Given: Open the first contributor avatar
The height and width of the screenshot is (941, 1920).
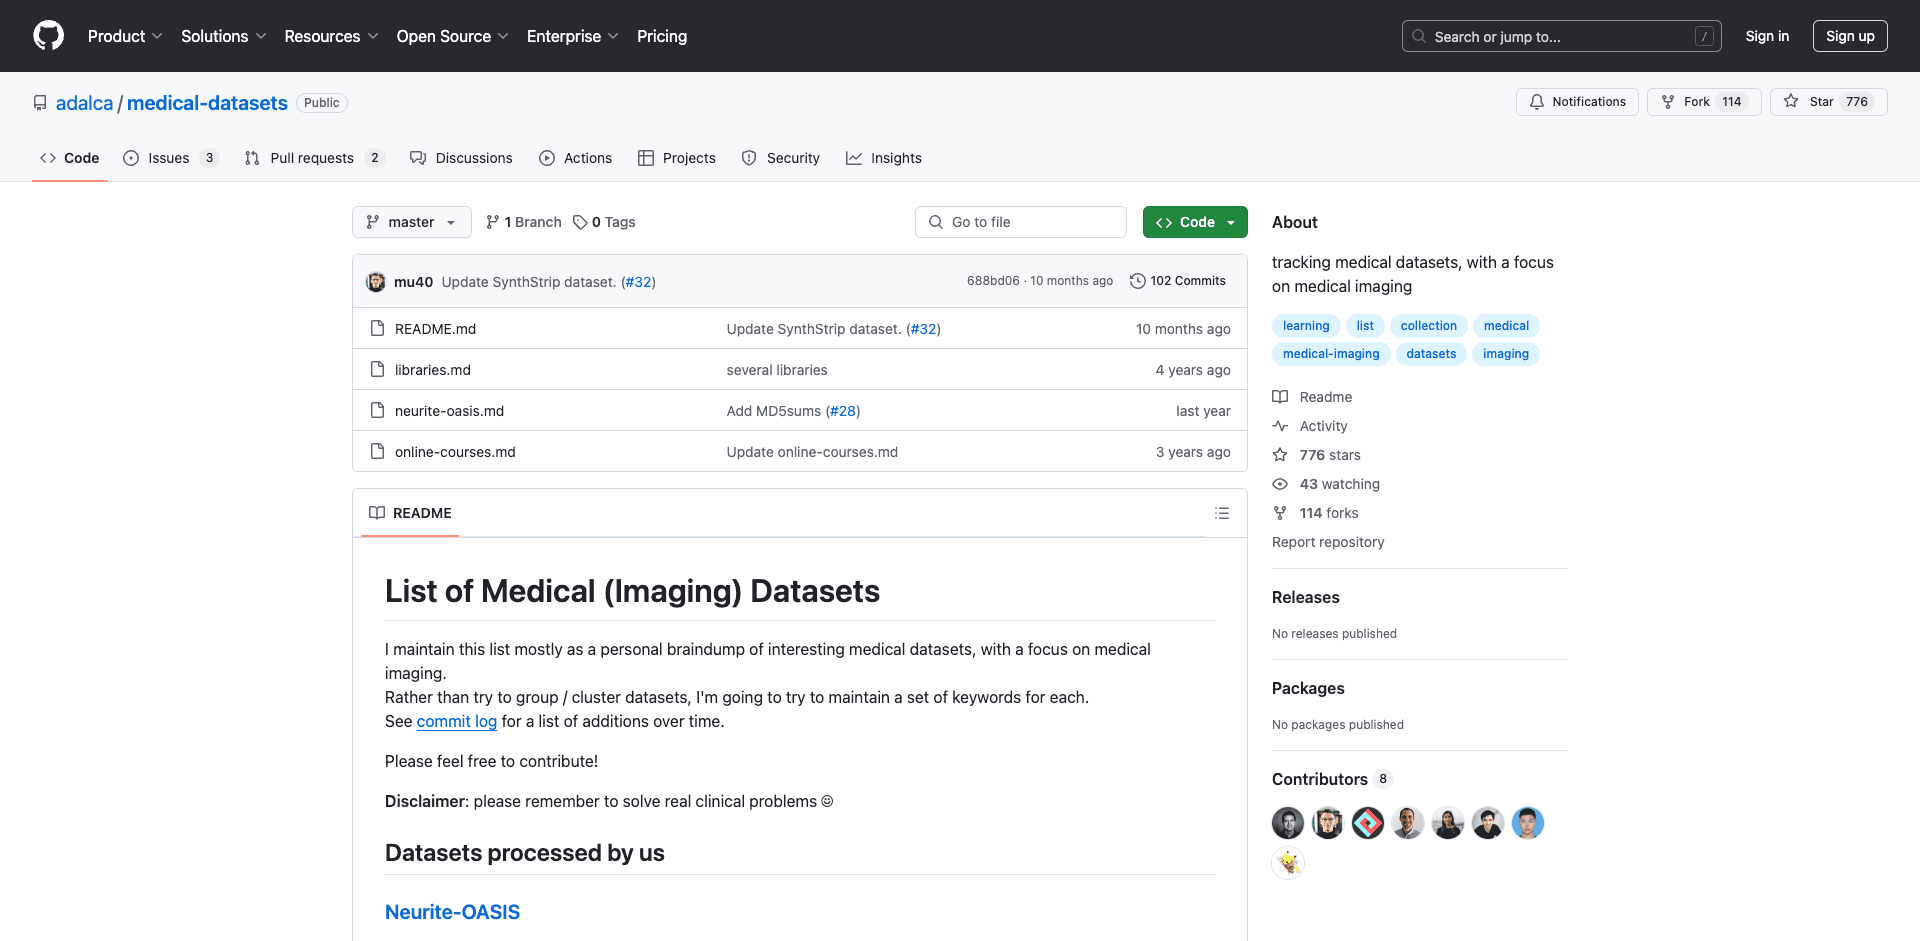Looking at the screenshot, I should pos(1288,823).
